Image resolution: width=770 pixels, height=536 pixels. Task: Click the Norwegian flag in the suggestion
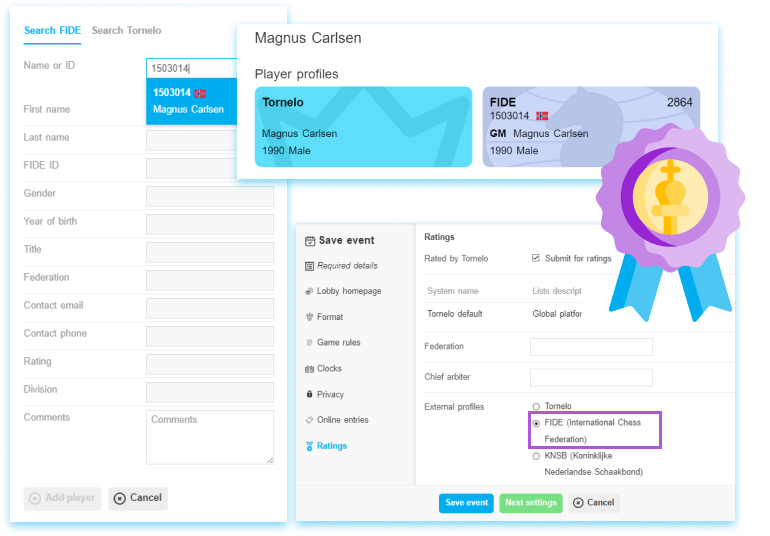click(200, 93)
